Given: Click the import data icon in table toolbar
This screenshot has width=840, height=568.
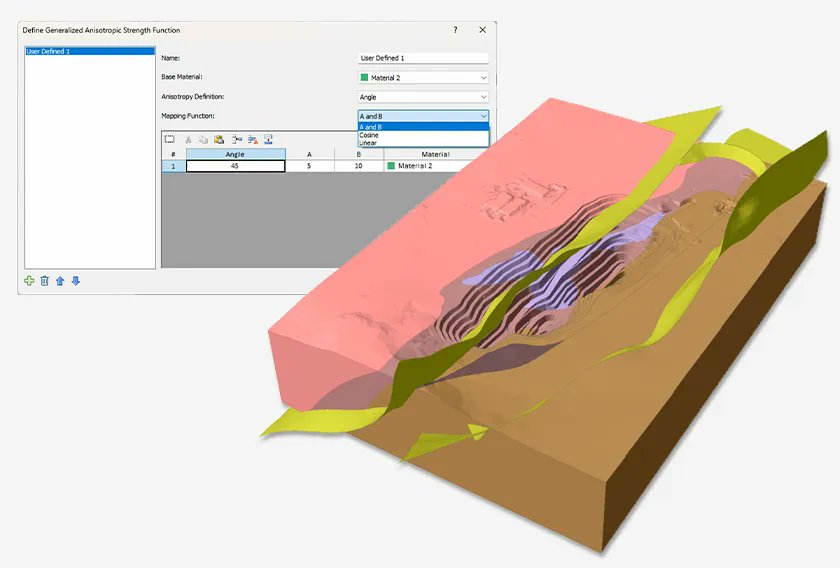Looking at the screenshot, I should click(x=268, y=140).
